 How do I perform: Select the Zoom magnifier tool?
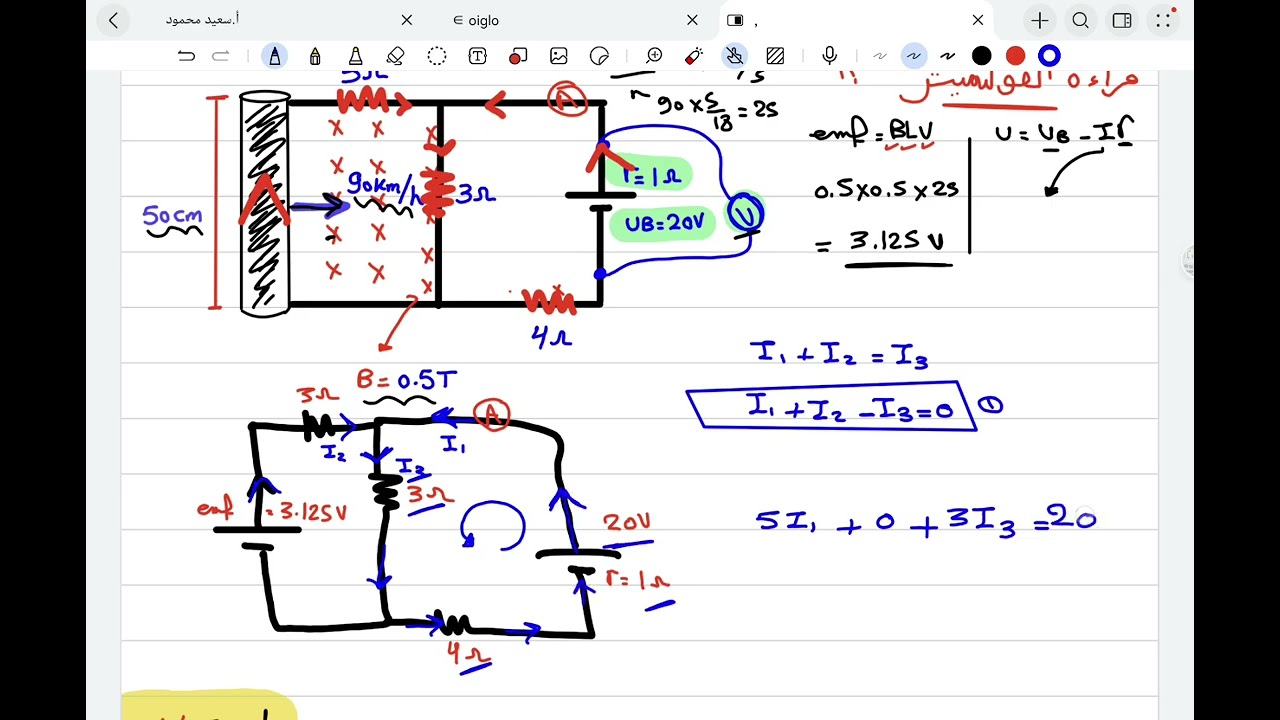click(x=654, y=56)
